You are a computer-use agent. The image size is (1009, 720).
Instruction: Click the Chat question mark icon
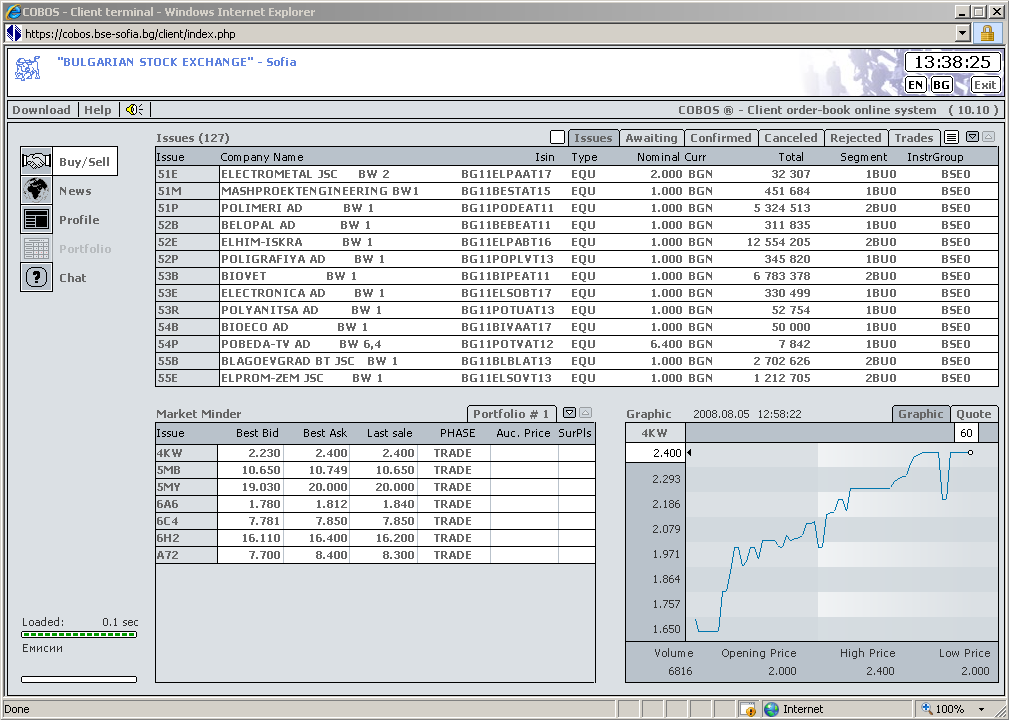(37, 277)
